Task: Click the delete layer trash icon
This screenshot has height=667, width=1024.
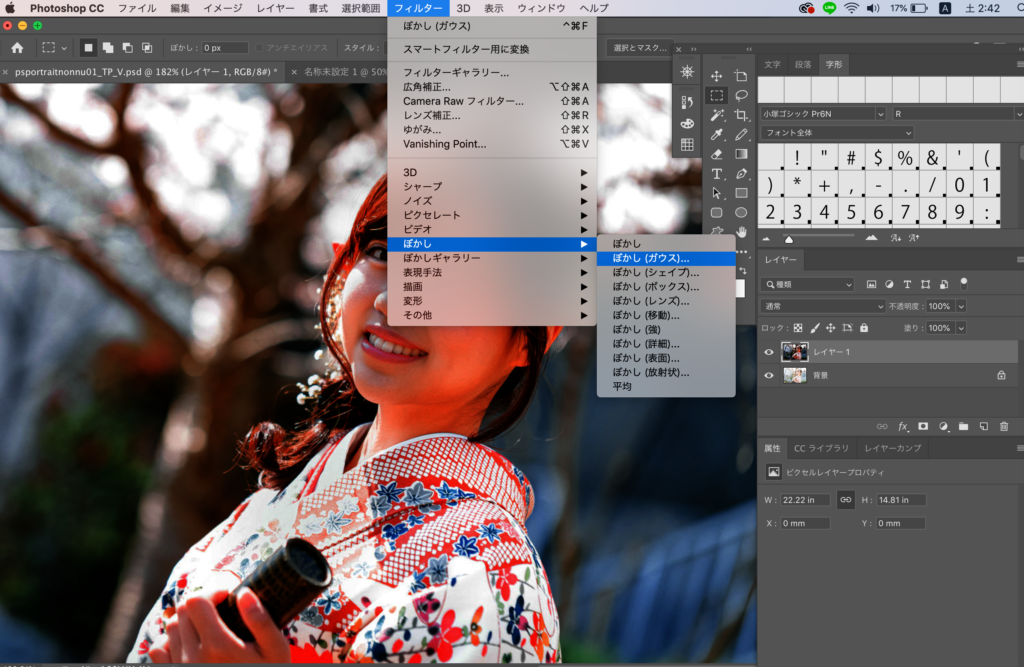Action: tap(1004, 426)
